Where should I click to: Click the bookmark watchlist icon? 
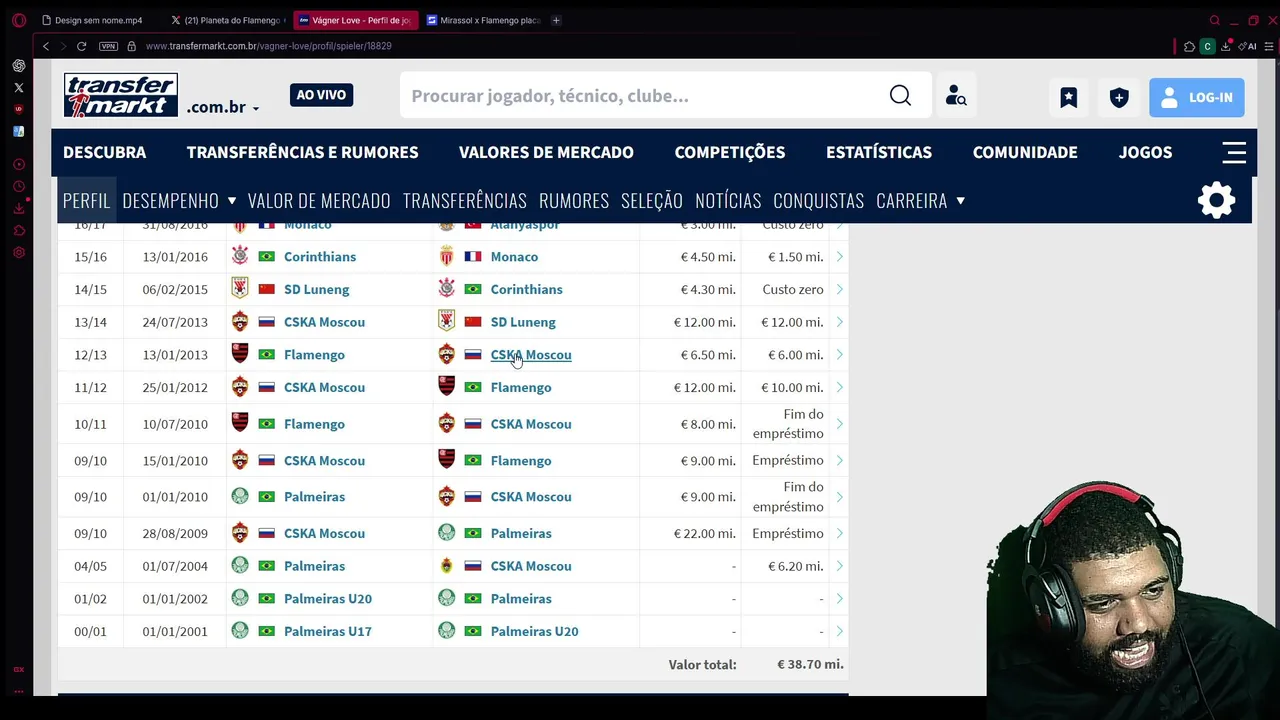point(1068,97)
